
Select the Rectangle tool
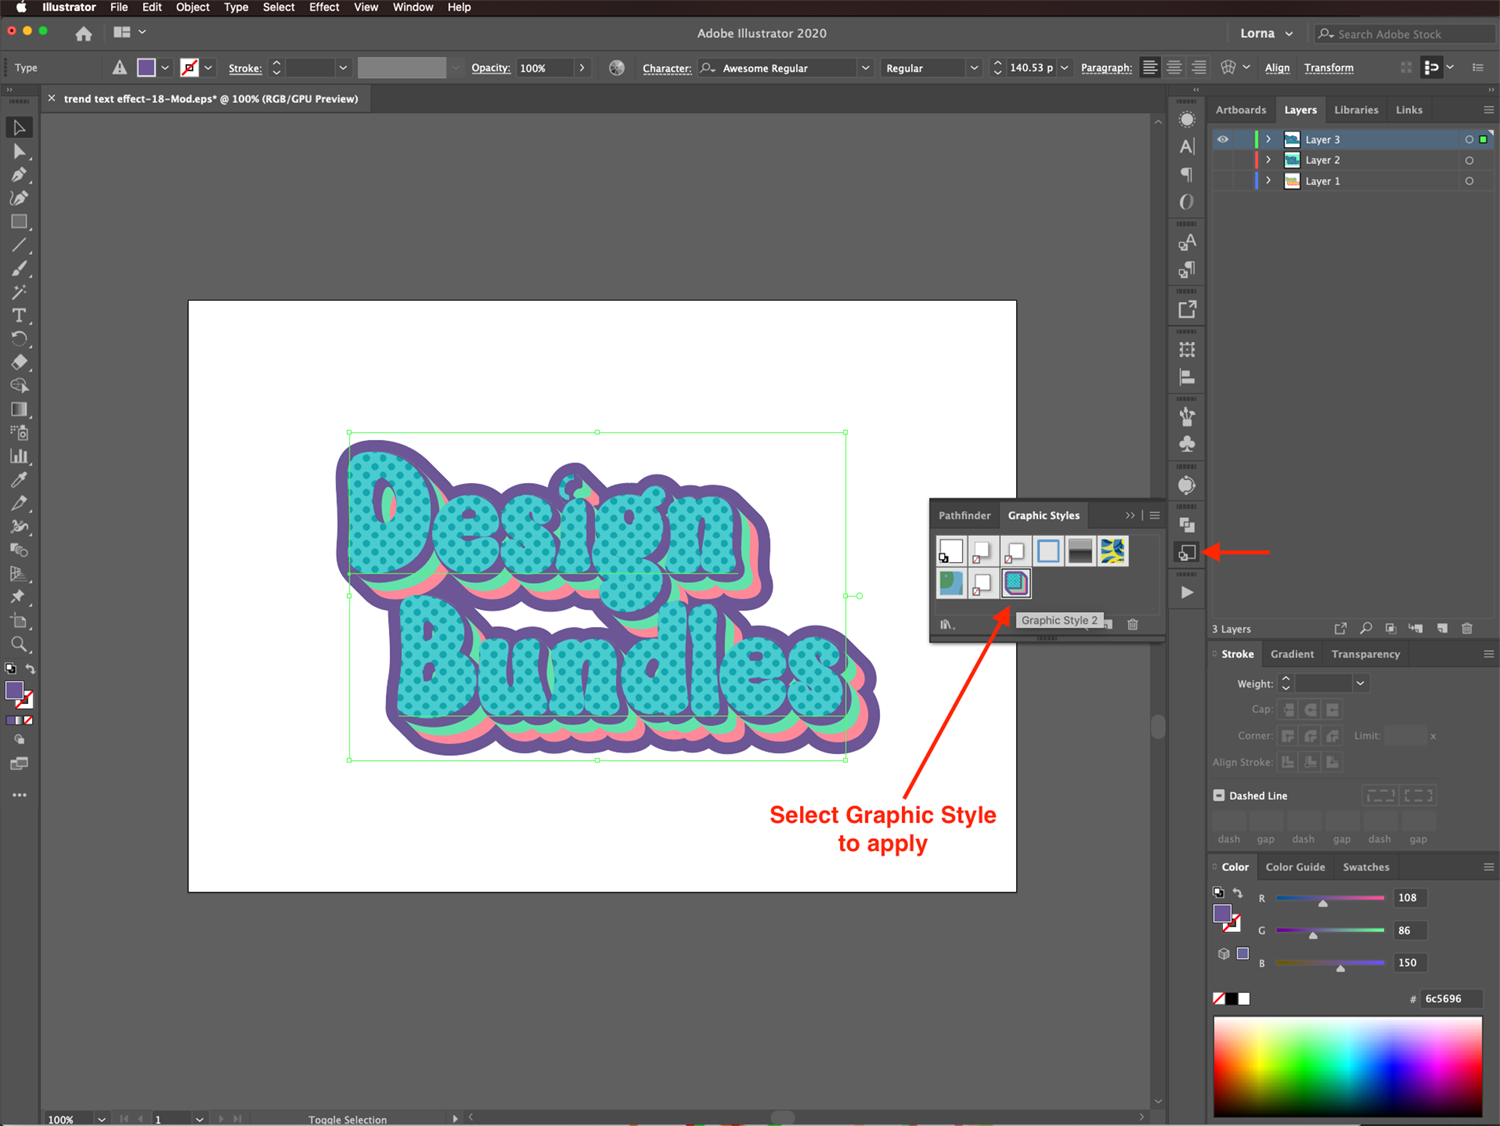(x=19, y=222)
